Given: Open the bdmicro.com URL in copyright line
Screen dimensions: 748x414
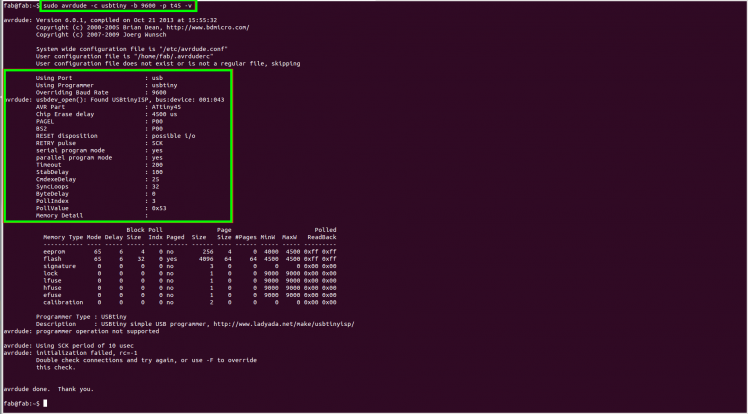Looking at the screenshot, I should pyautogui.click(x=206, y=28).
